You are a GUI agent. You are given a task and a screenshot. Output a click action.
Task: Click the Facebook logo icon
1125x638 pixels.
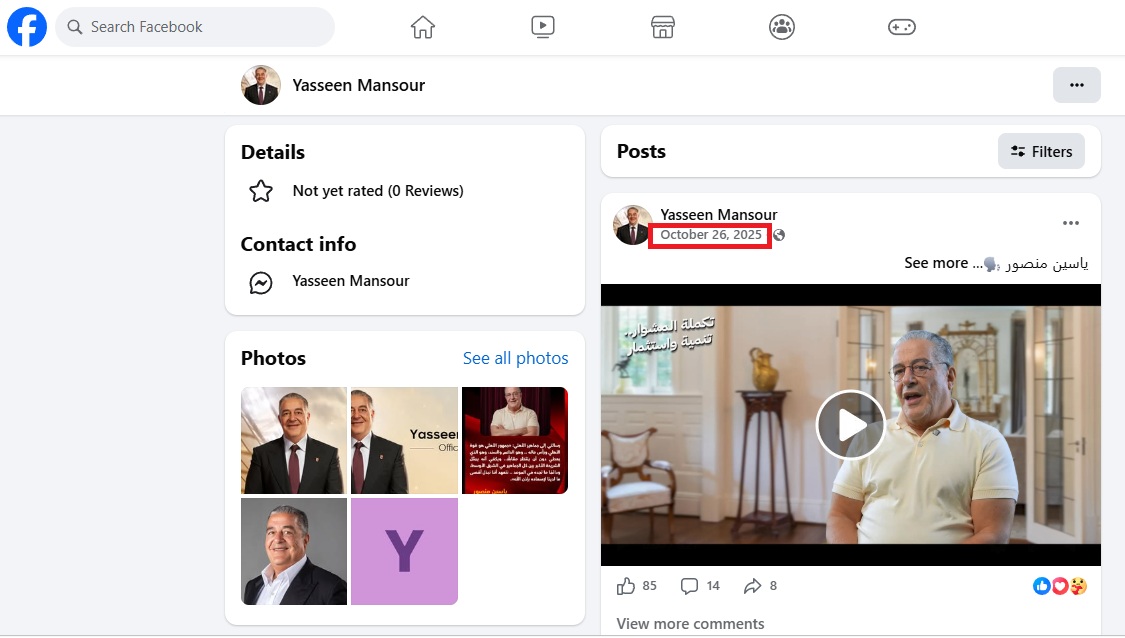pyautogui.click(x=27, y=27)
